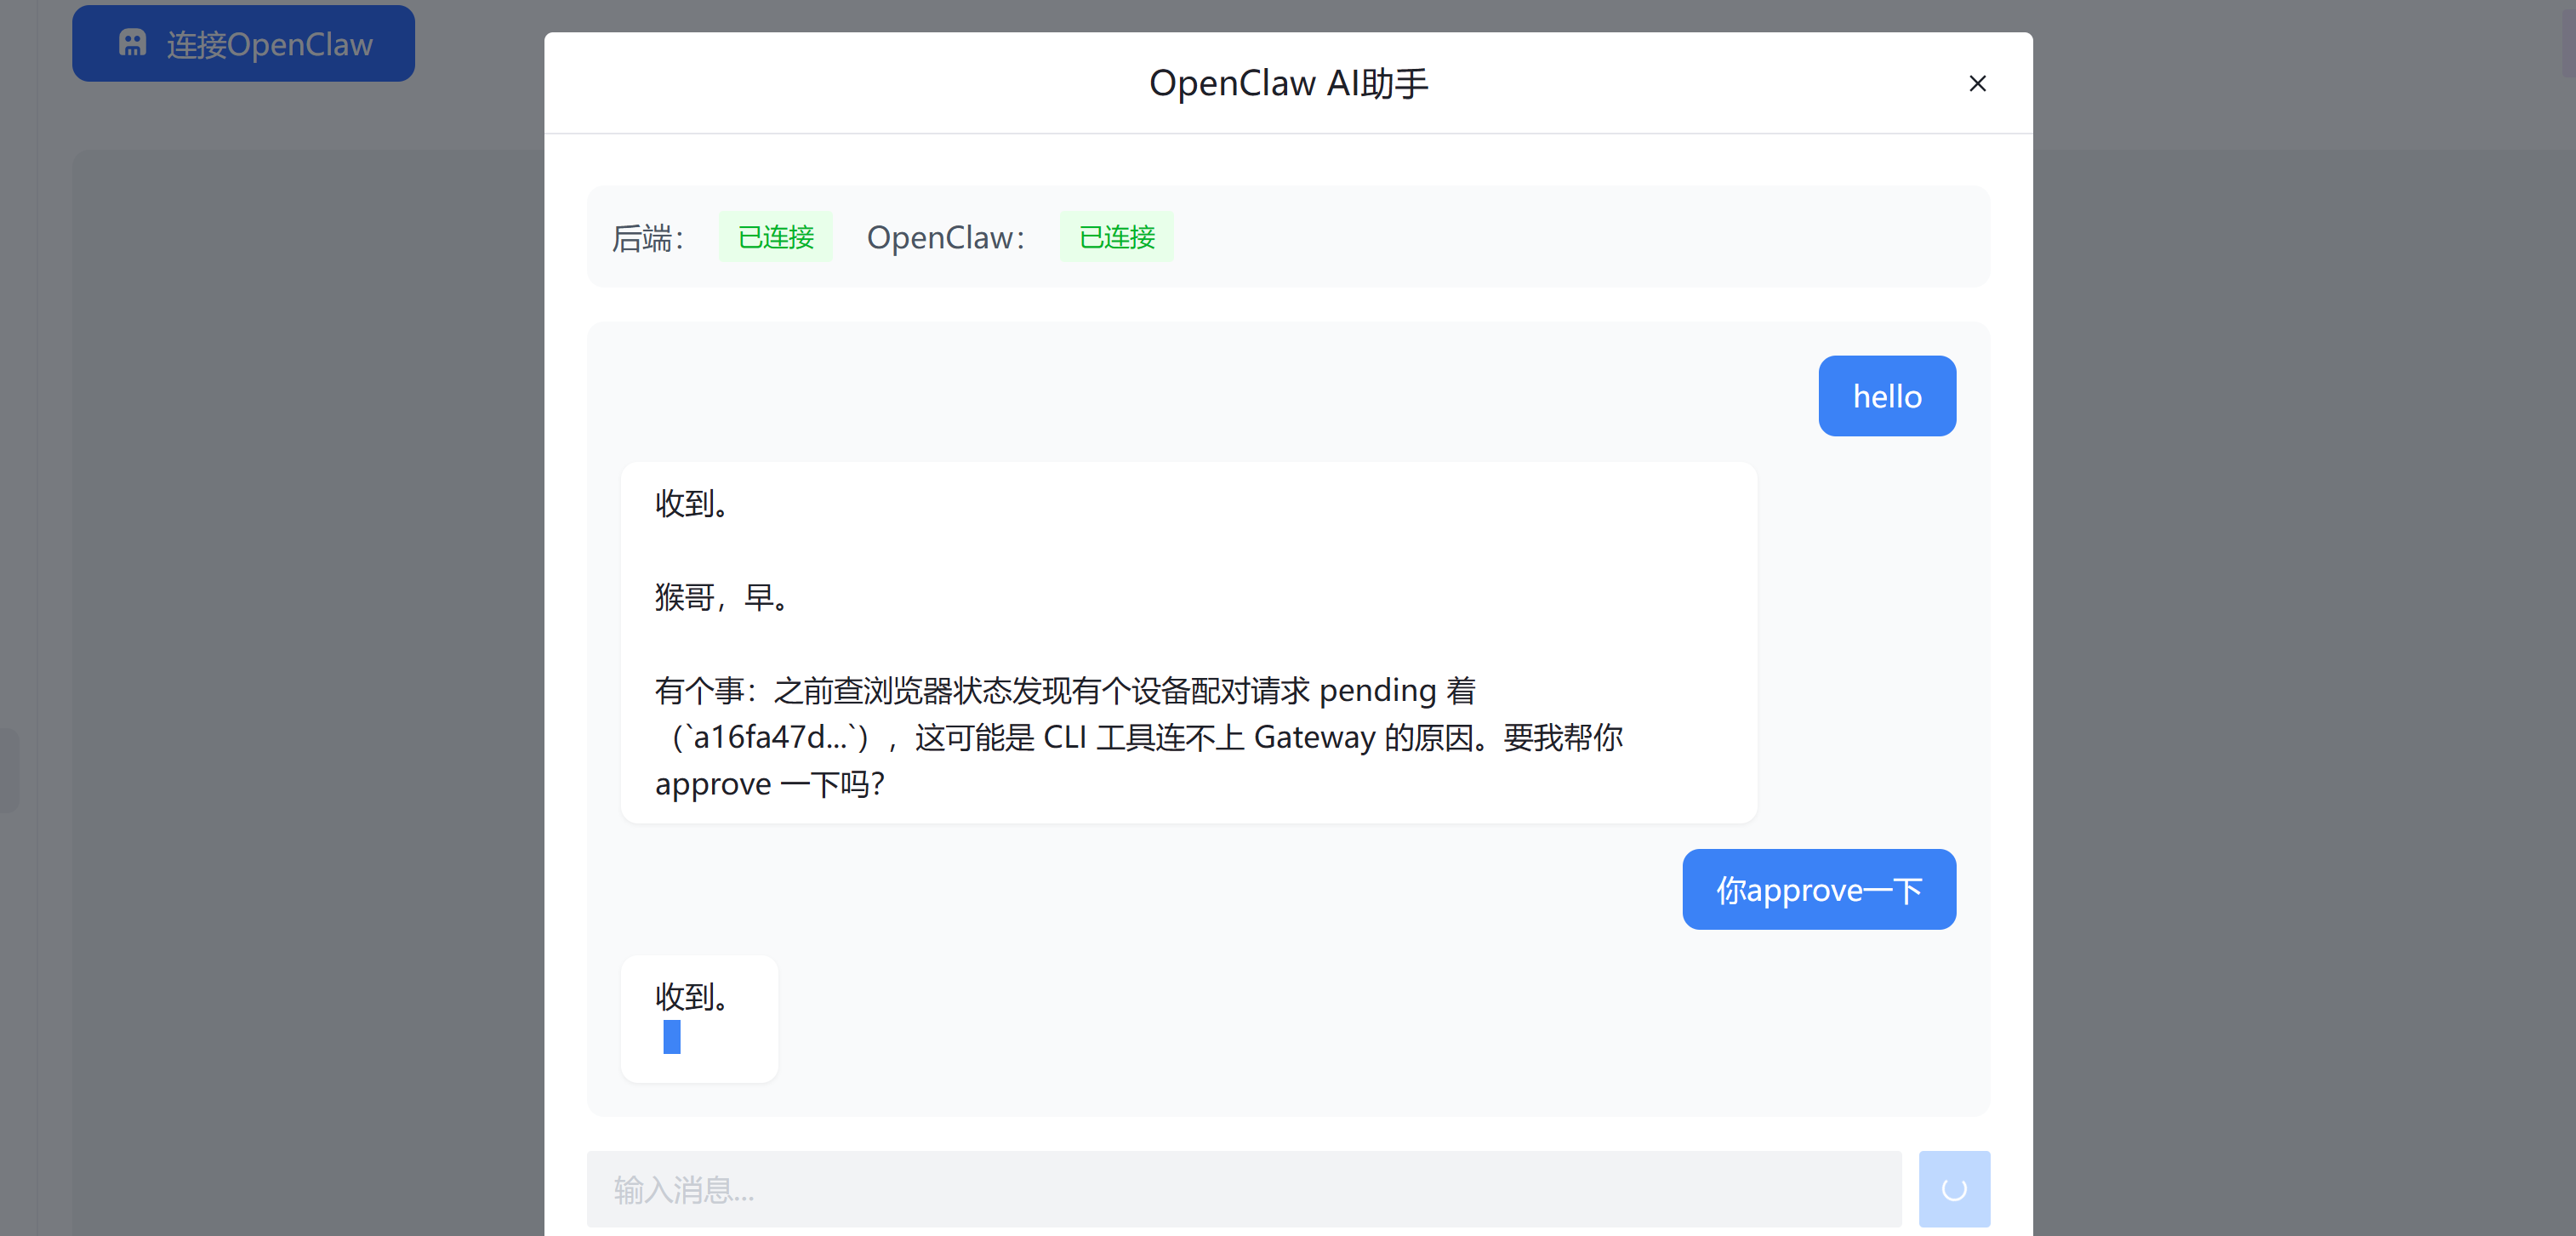Click 收到。 at top of first reply
This screenshot has width=2576, height=1236.
coord(691,503)
